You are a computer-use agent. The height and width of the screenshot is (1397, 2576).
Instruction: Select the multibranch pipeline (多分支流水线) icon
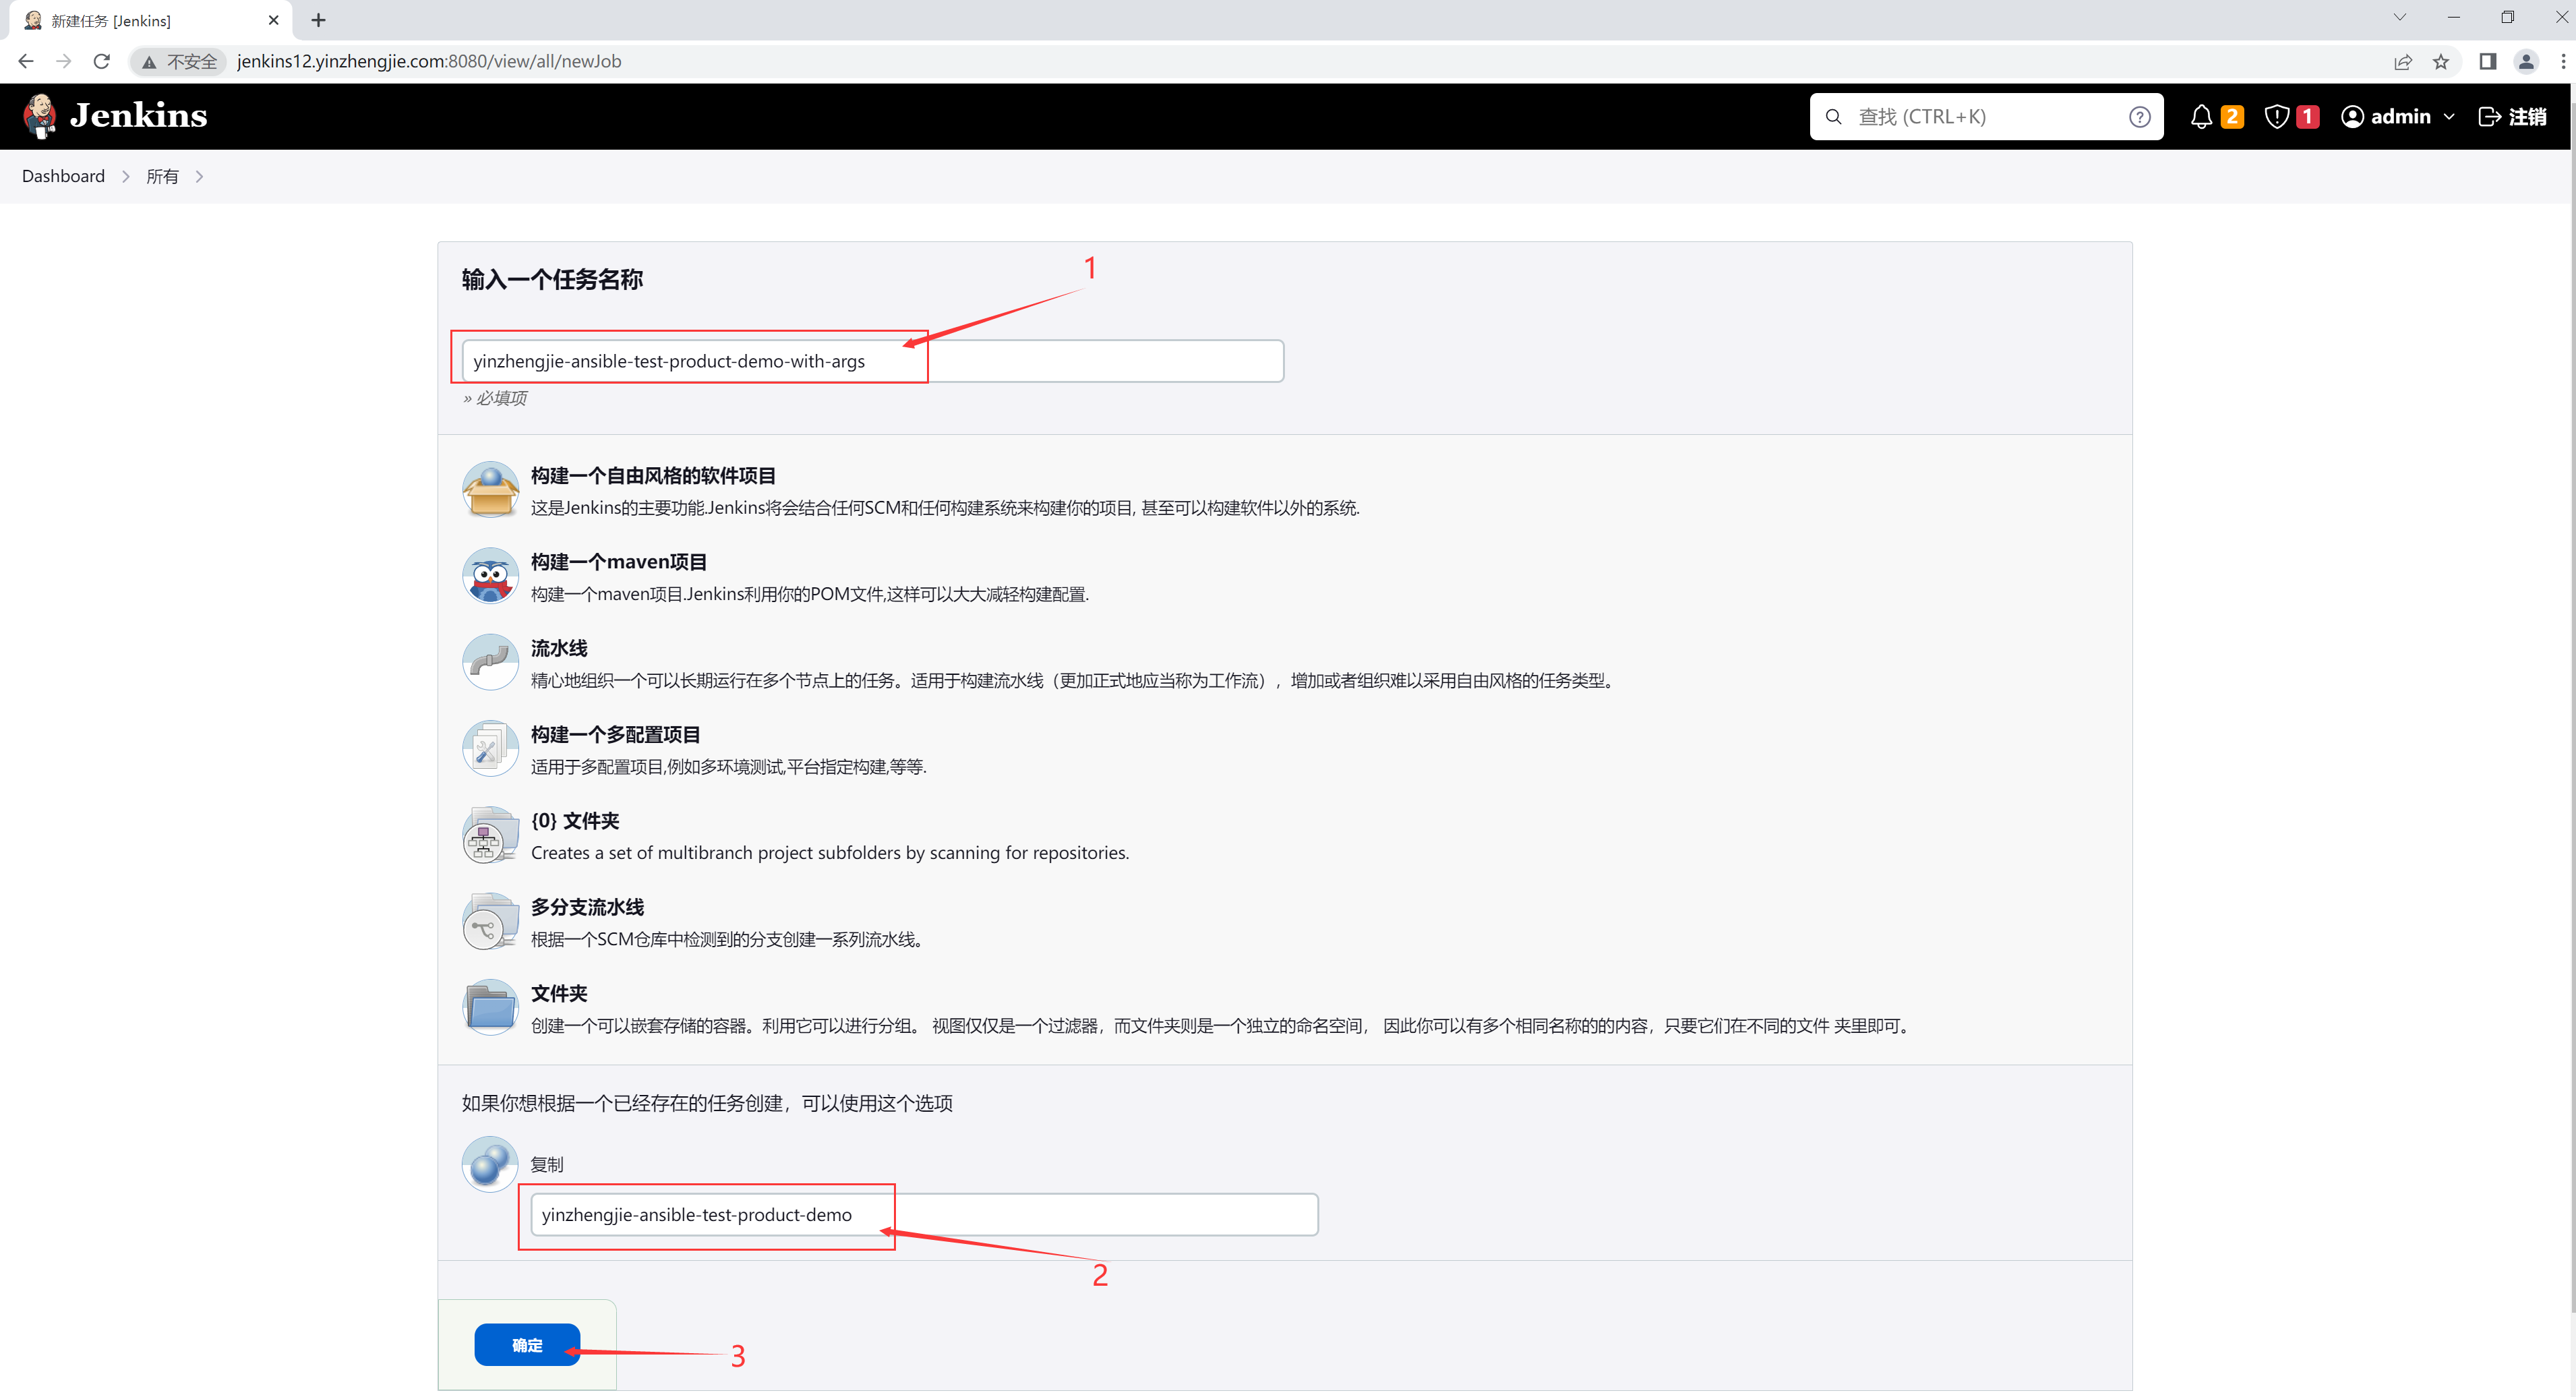point(490,922)
